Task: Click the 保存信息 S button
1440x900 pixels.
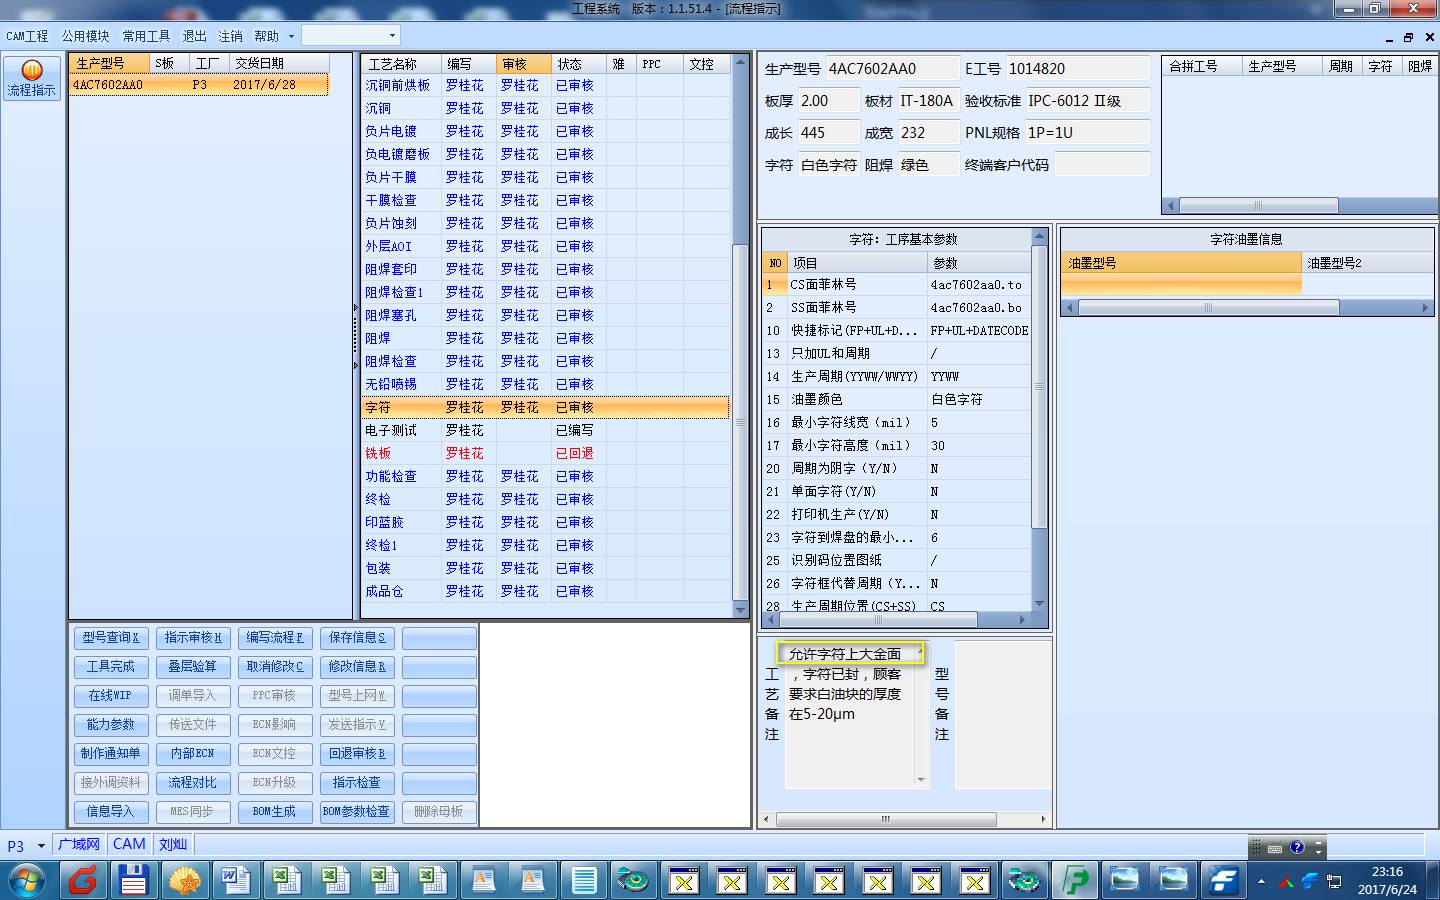Action: click(x=357, y=638)
